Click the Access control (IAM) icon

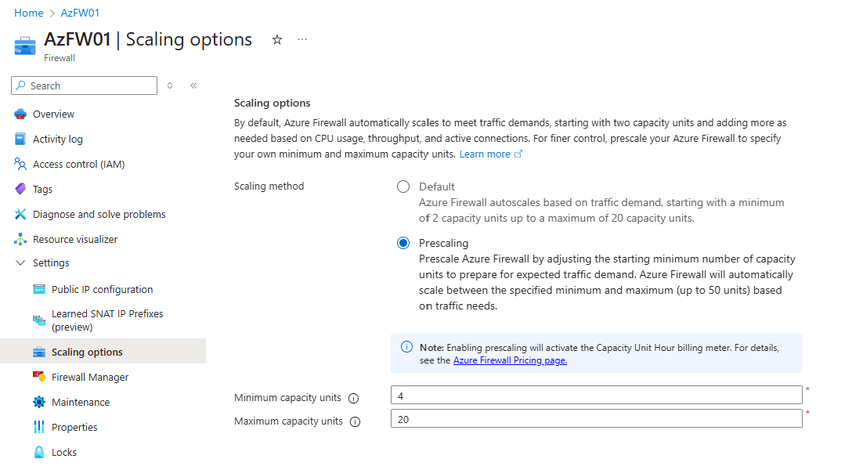coord(20,164)
